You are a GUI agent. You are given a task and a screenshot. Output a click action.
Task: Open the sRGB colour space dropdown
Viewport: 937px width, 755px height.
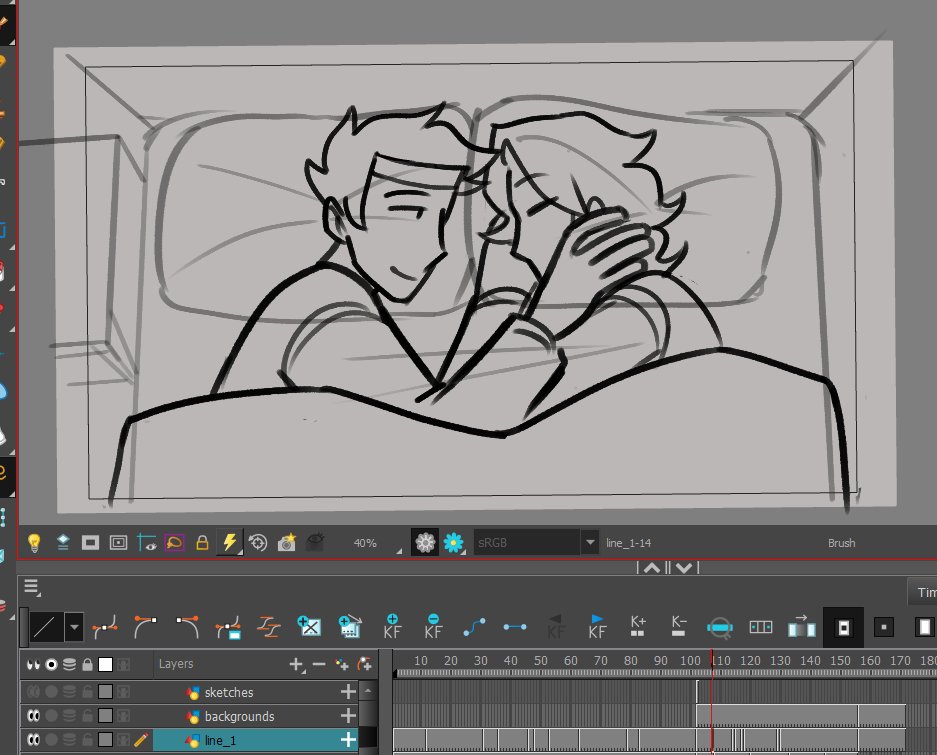click(590, 542)
